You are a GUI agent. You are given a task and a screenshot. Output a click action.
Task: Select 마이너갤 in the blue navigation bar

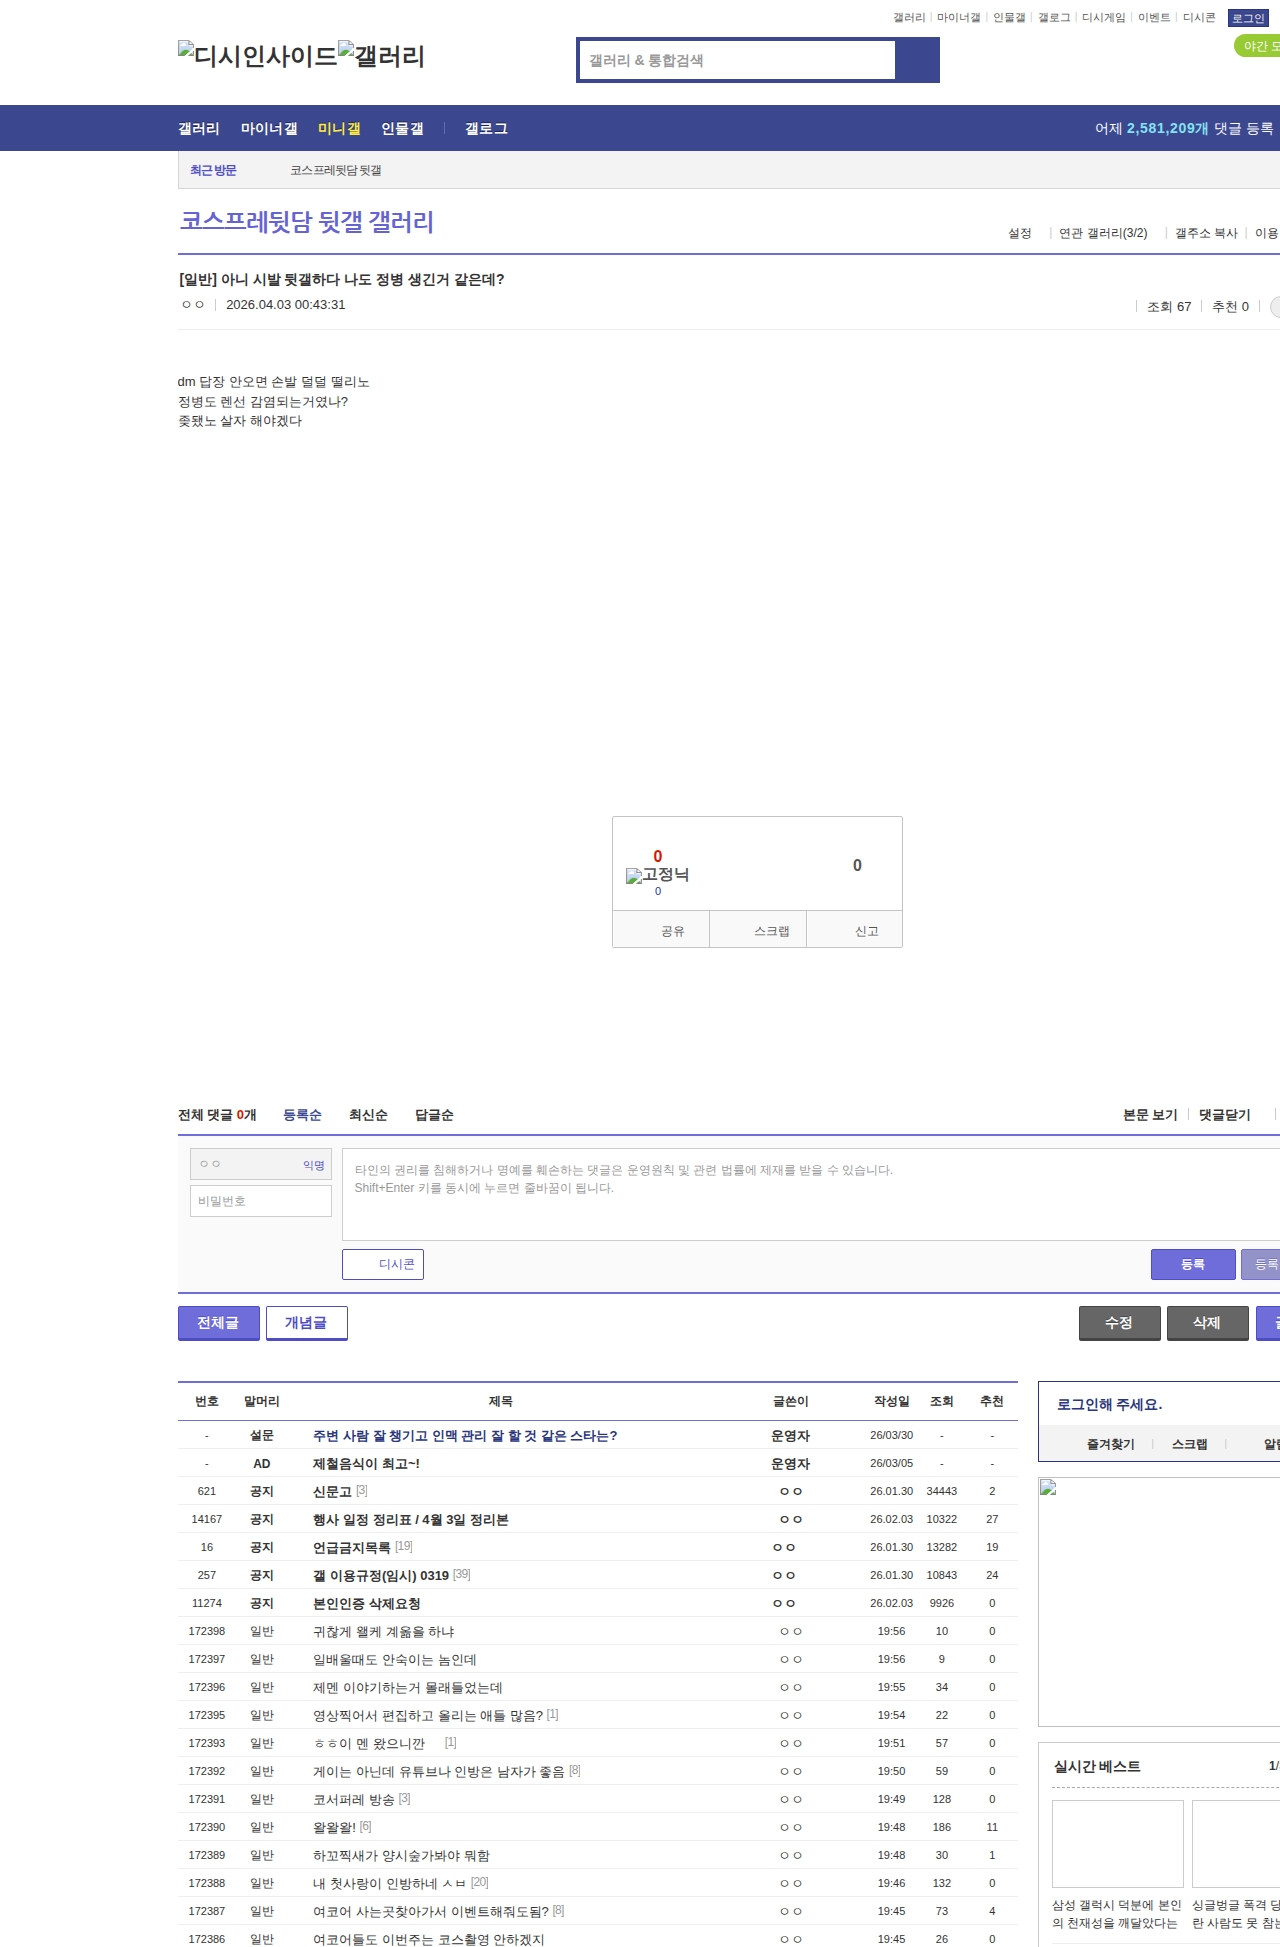[269, 128]
